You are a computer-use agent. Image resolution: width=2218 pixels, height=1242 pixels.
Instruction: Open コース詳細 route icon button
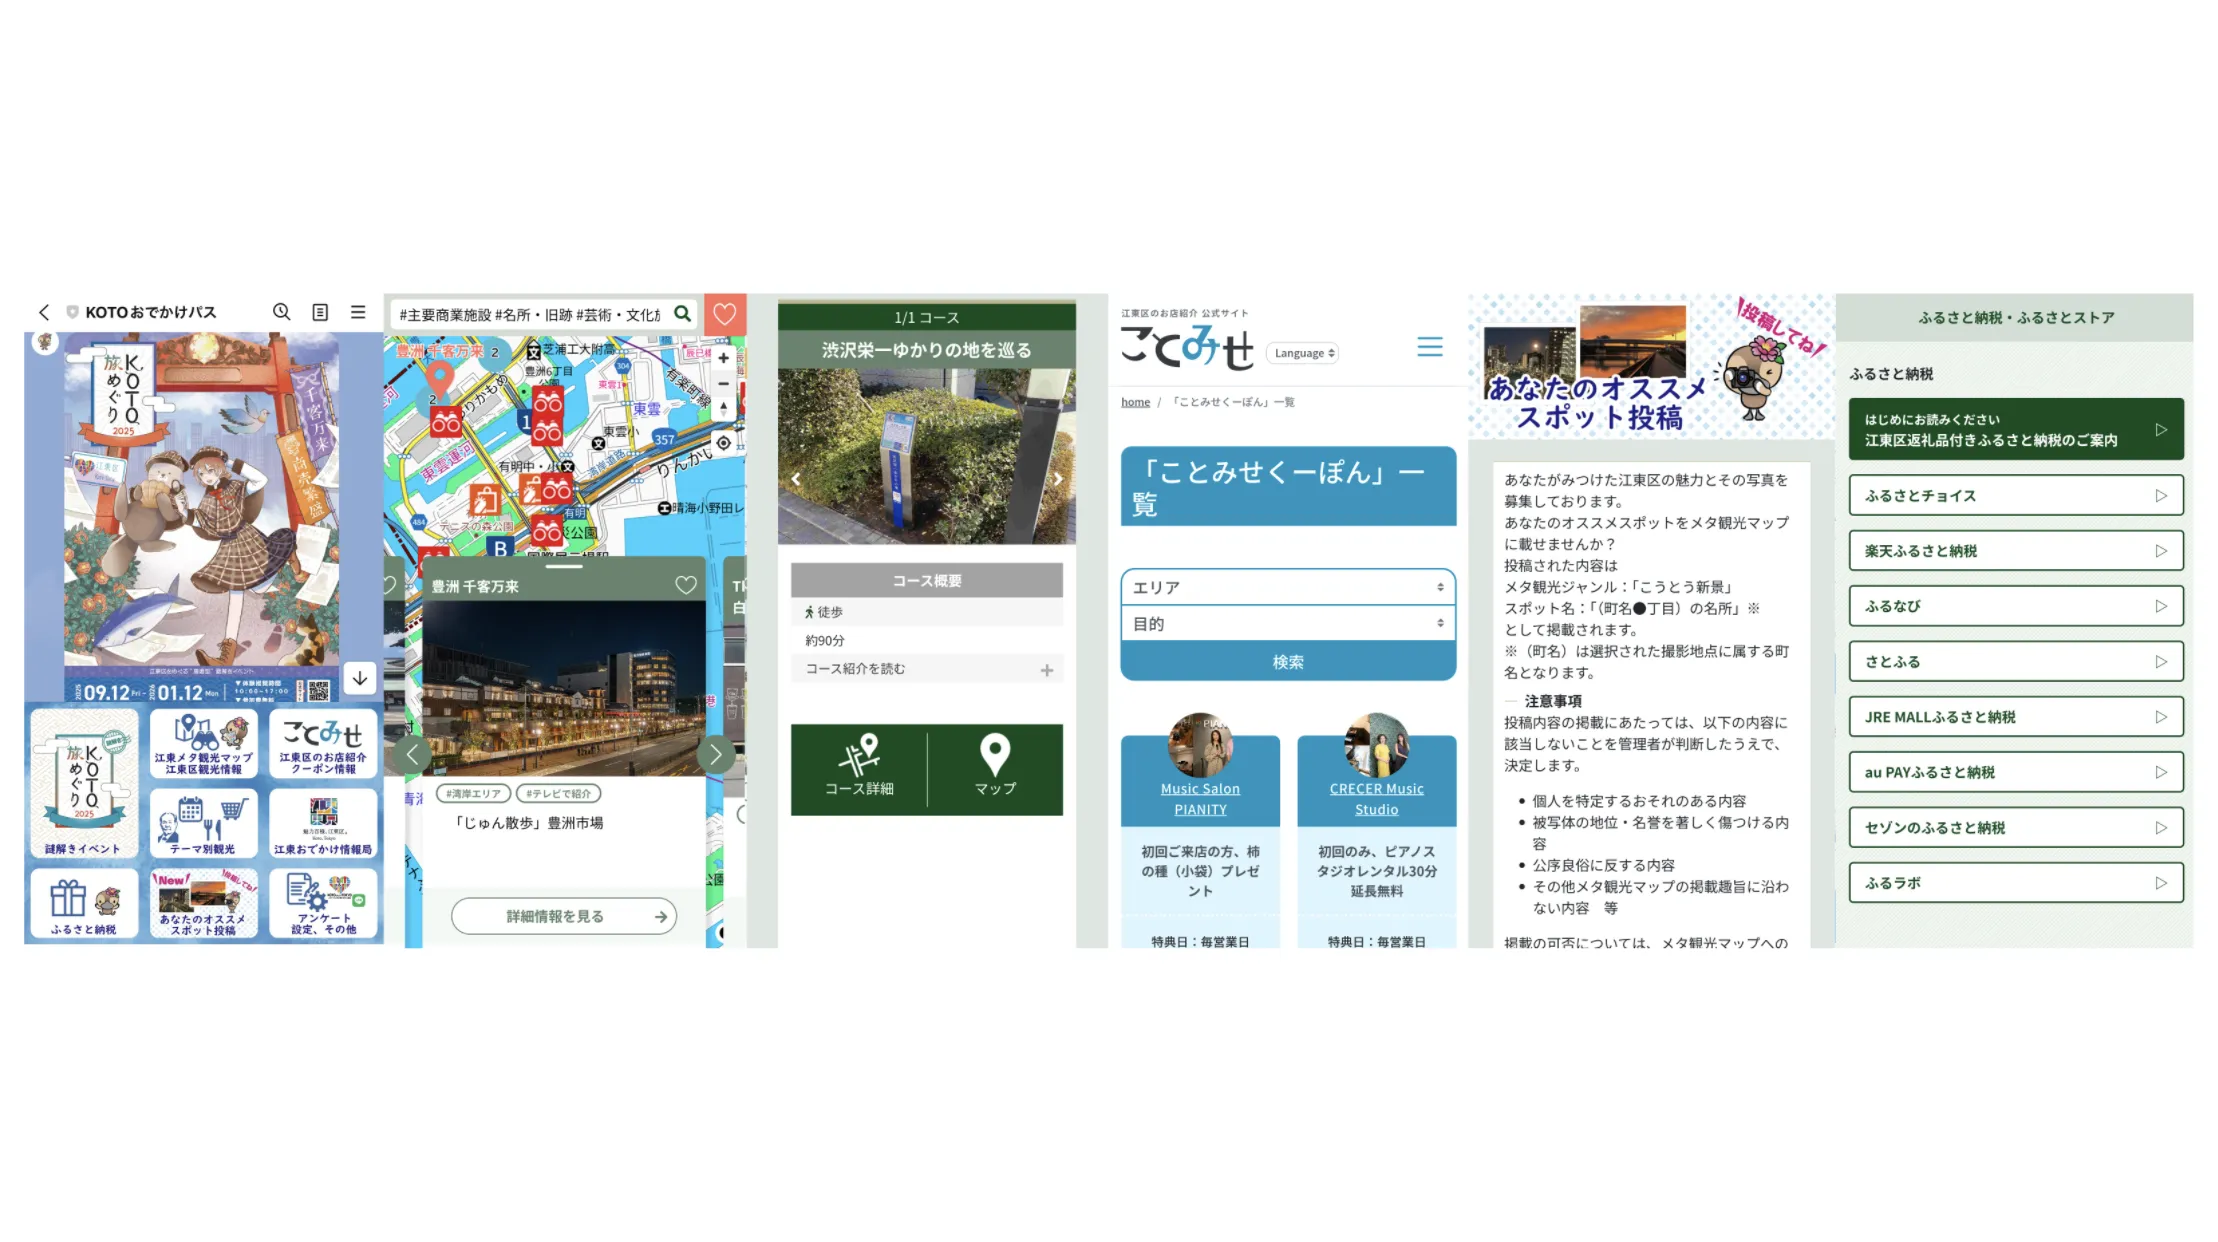(x=859, y=769)
